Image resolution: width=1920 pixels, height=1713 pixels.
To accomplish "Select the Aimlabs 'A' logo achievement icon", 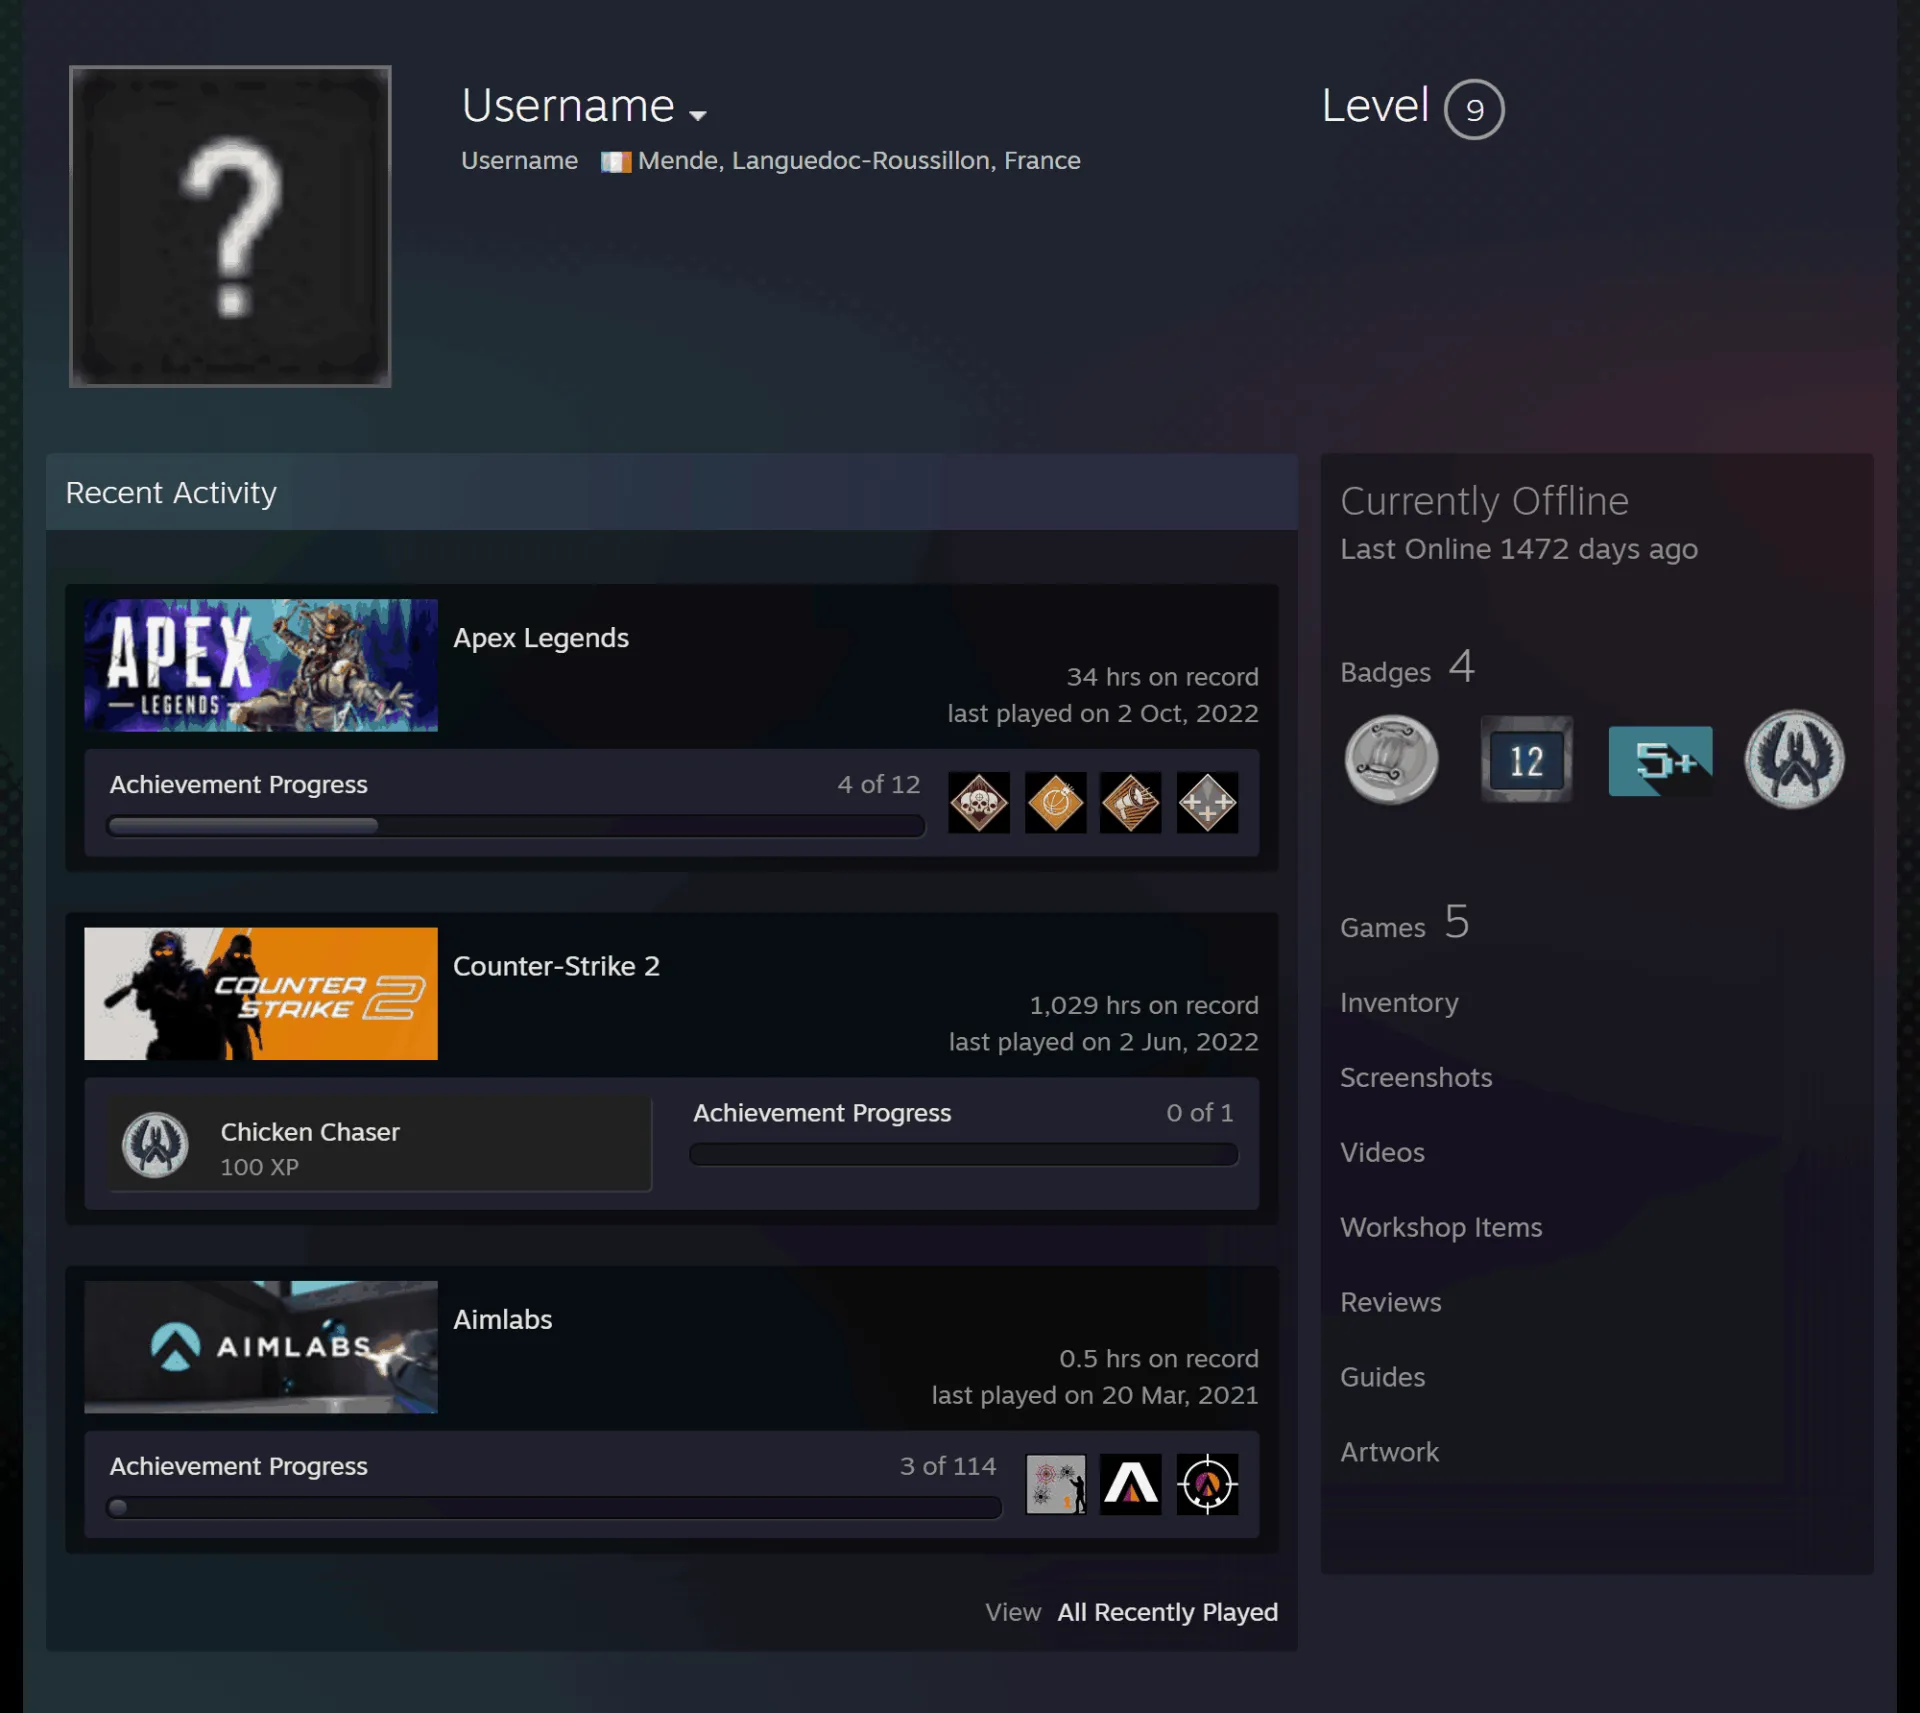I will point(1131,1484).
